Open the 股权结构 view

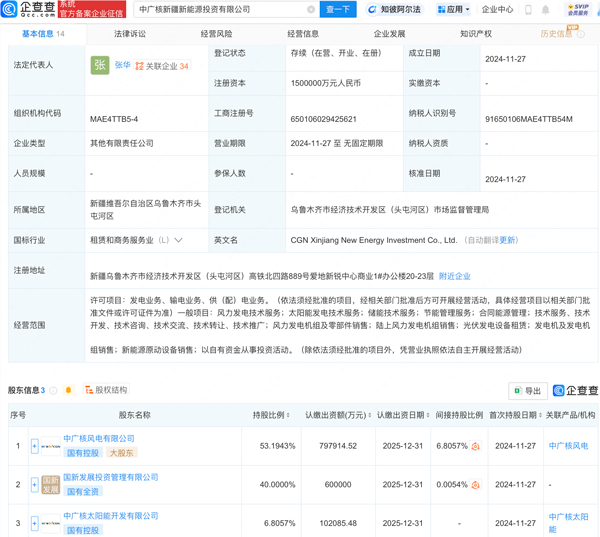pyautogui.click(x=106, y=390)
